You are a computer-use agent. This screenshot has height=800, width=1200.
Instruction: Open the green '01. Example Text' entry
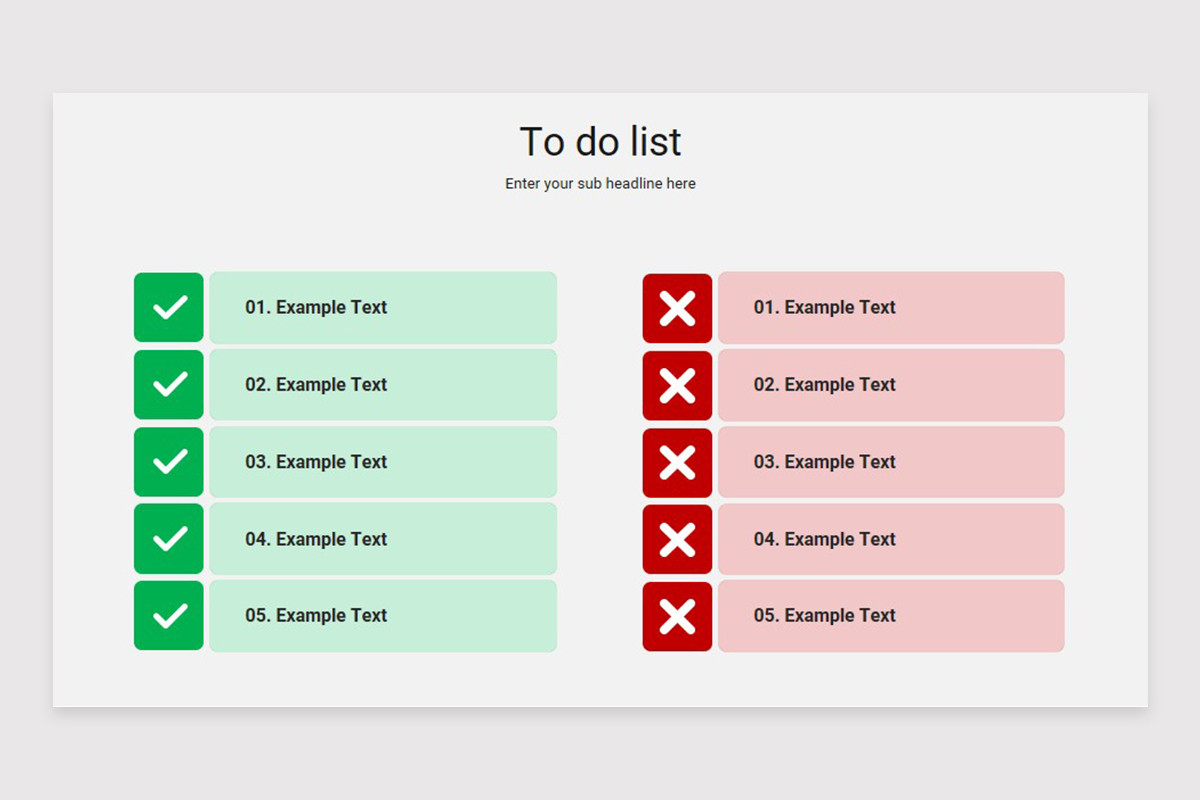coord(383,307)
